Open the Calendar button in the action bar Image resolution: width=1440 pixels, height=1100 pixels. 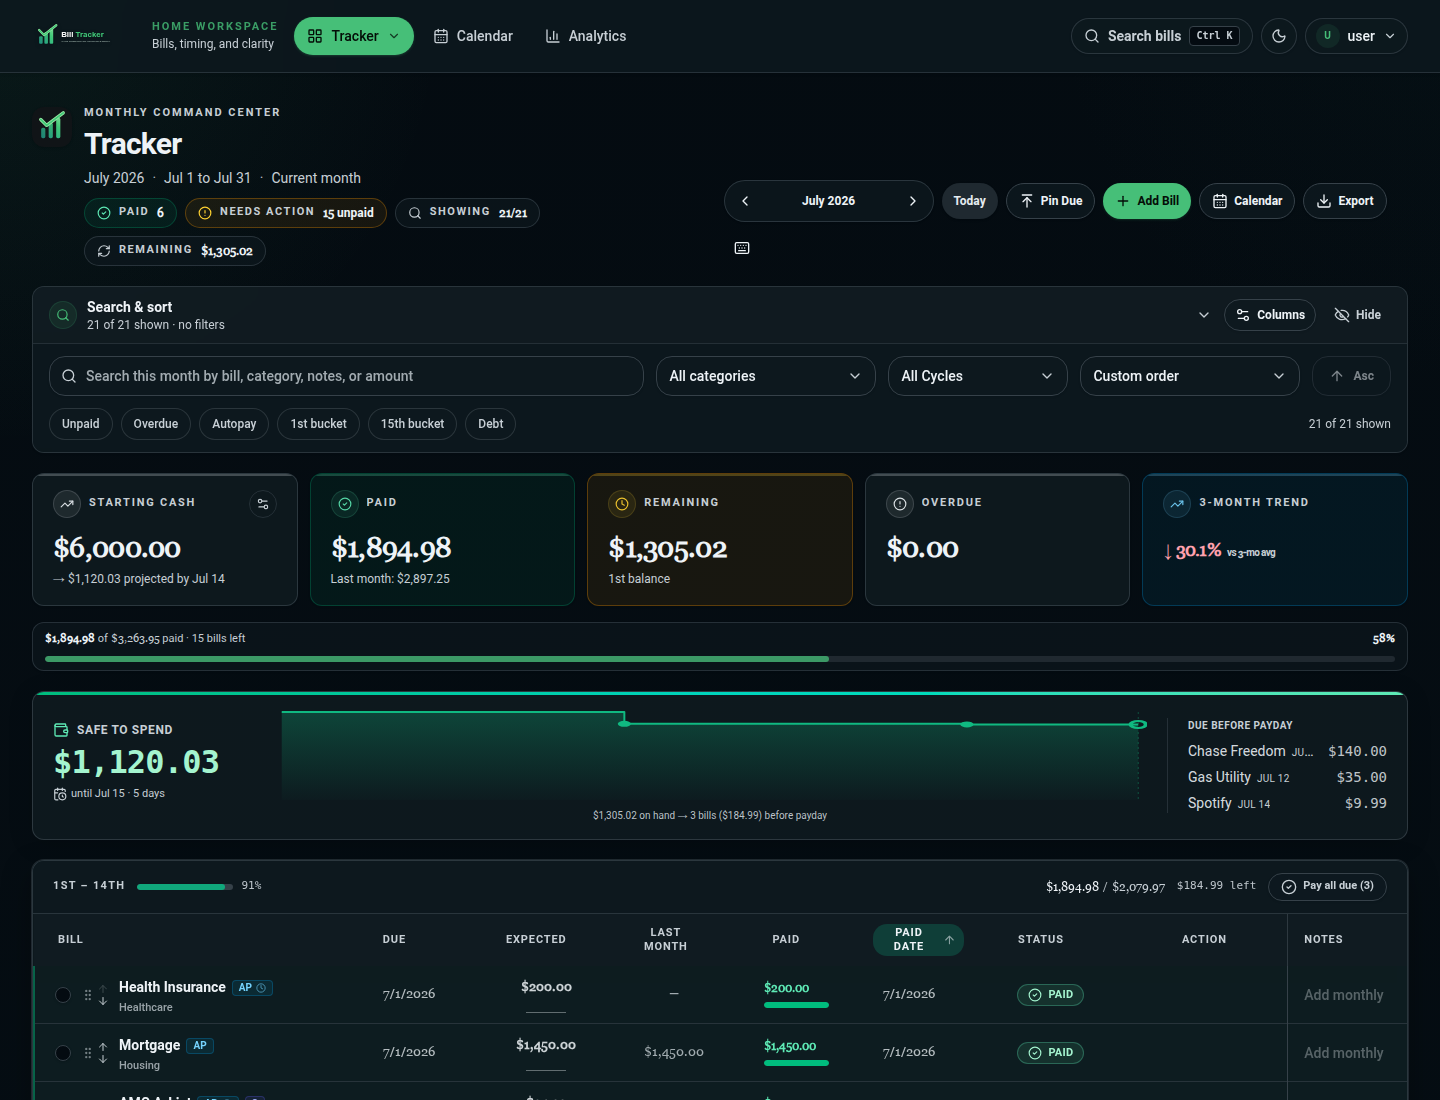1247,201
